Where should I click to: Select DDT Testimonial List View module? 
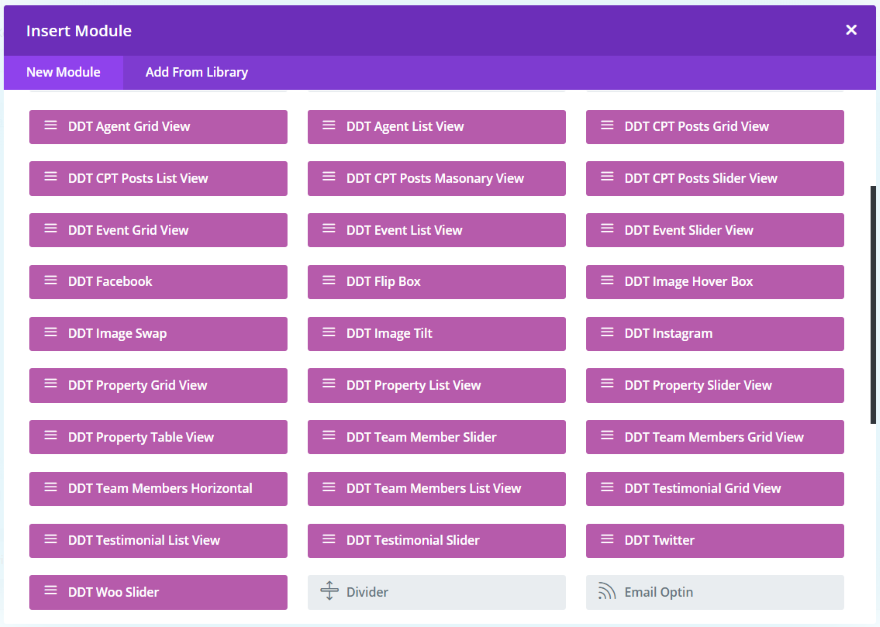tap(158, 541)
